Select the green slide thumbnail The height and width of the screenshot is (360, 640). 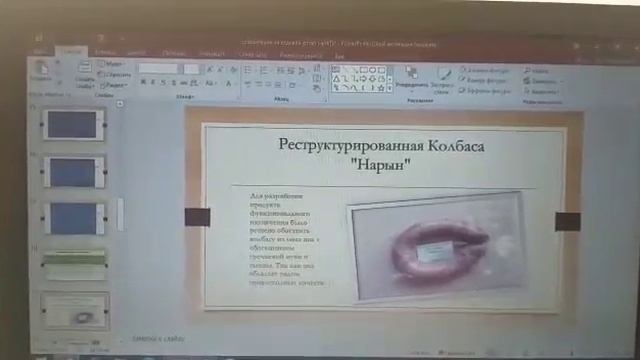tap(75, 265)
